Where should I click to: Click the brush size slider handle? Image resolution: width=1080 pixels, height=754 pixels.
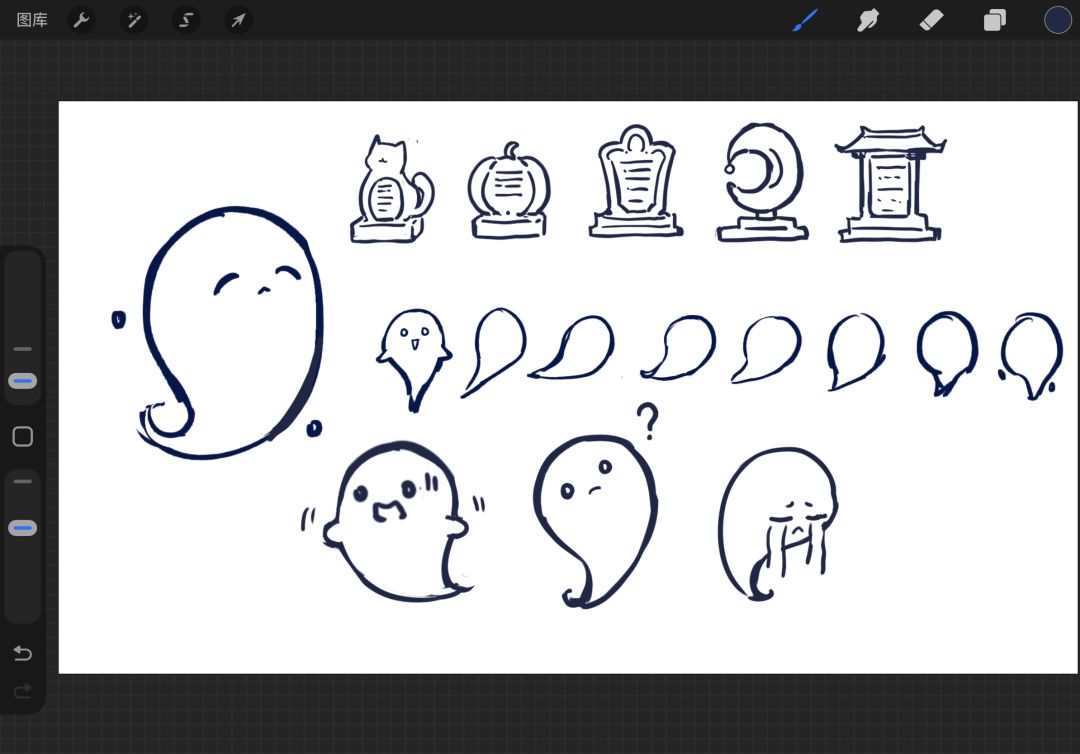23,381
